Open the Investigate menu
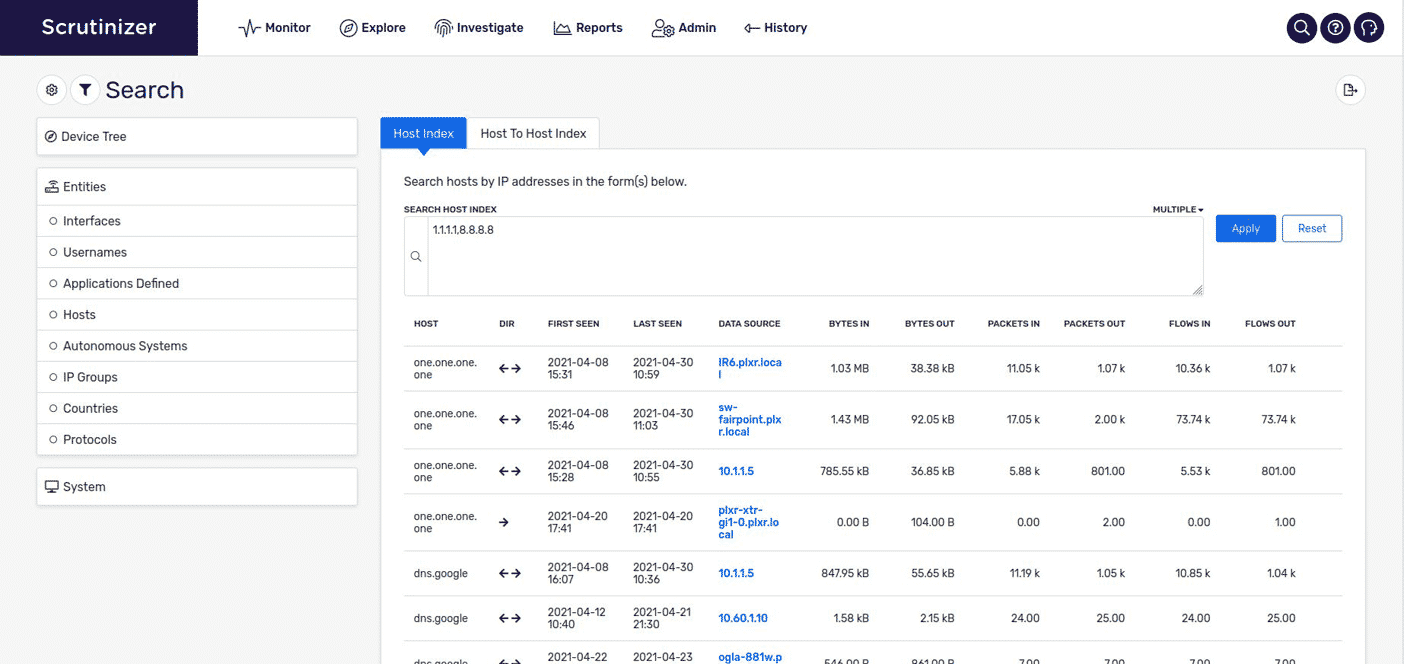Image resolution: width=1404 pixels, height=664 pixels. pyautogui.click(x=479, y=28)
